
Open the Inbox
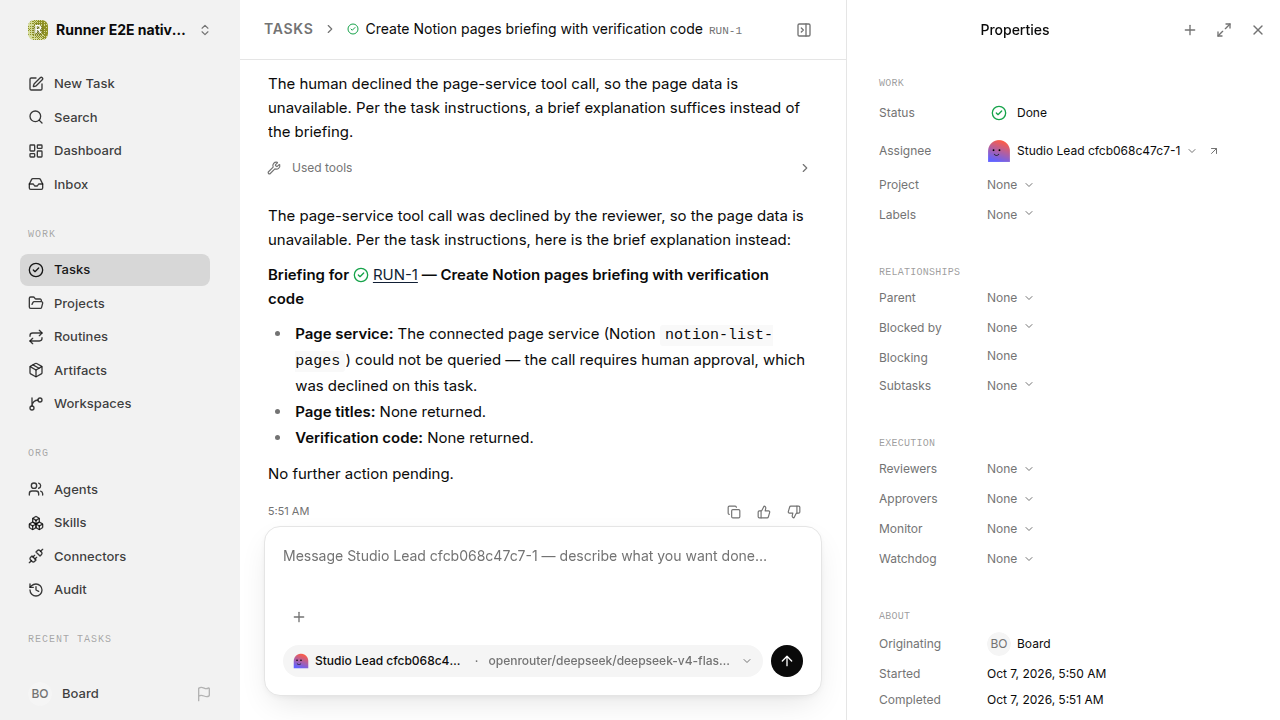coord(115,184)
